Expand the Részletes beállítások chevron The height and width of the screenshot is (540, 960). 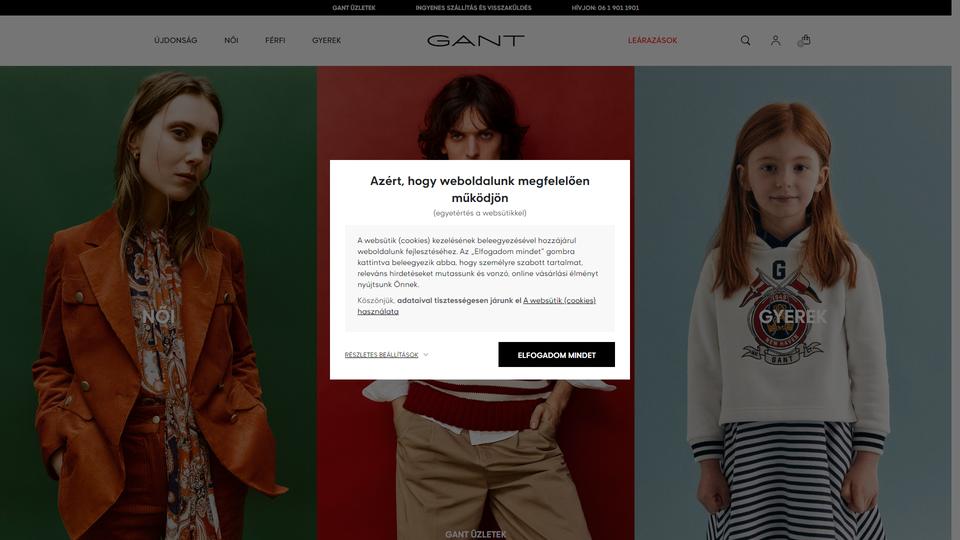tap(426, 354)
